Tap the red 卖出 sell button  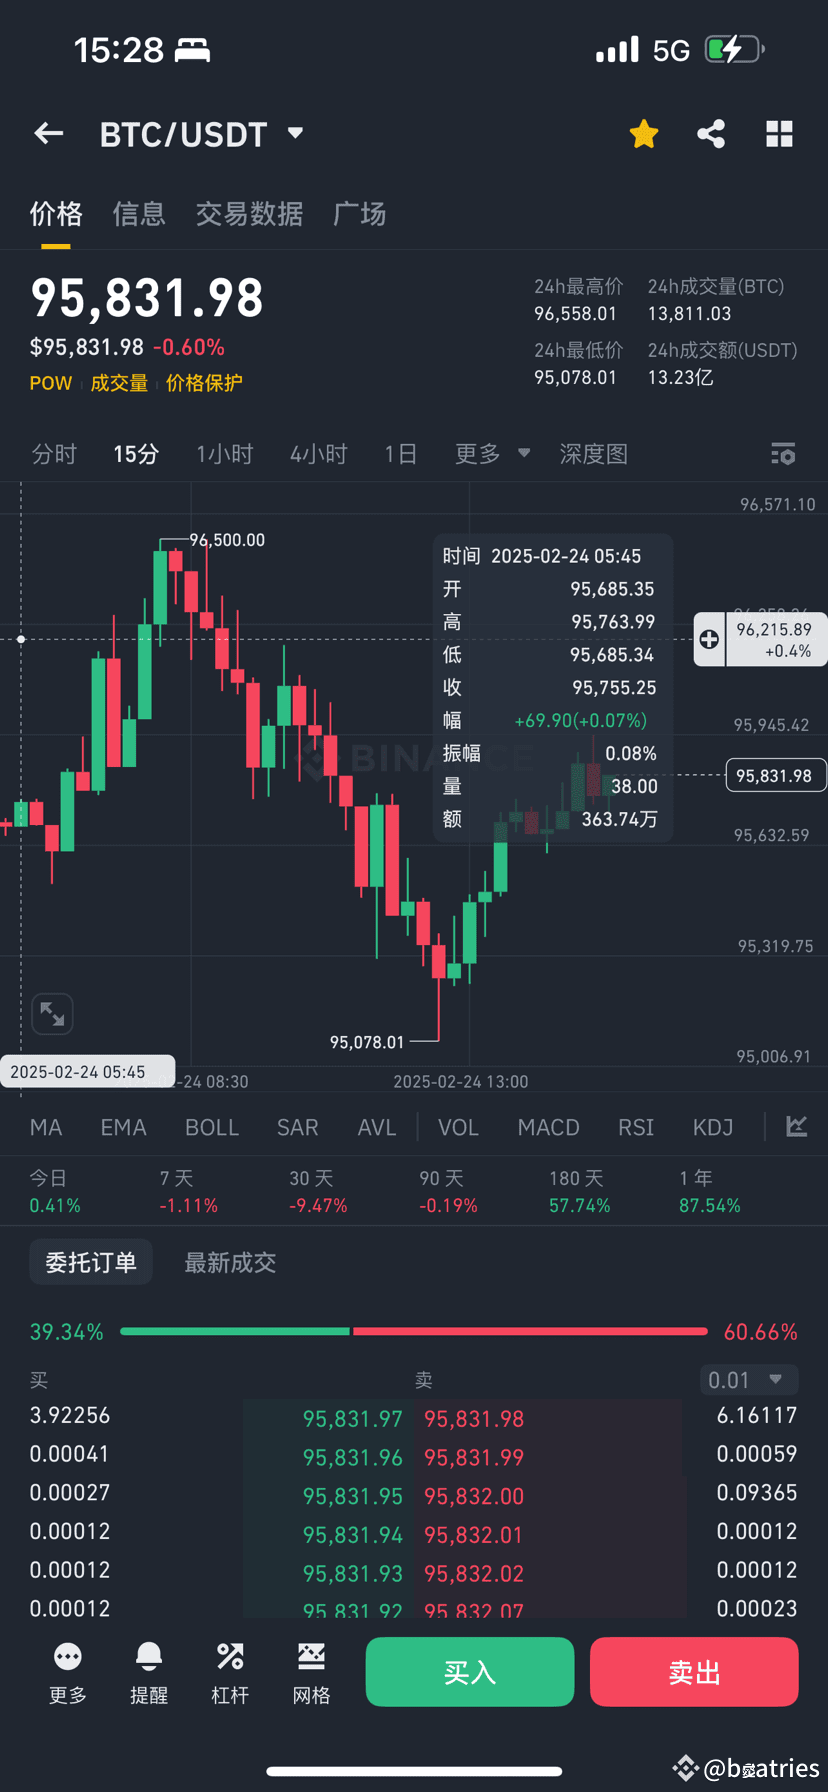tap(694, 1672)
